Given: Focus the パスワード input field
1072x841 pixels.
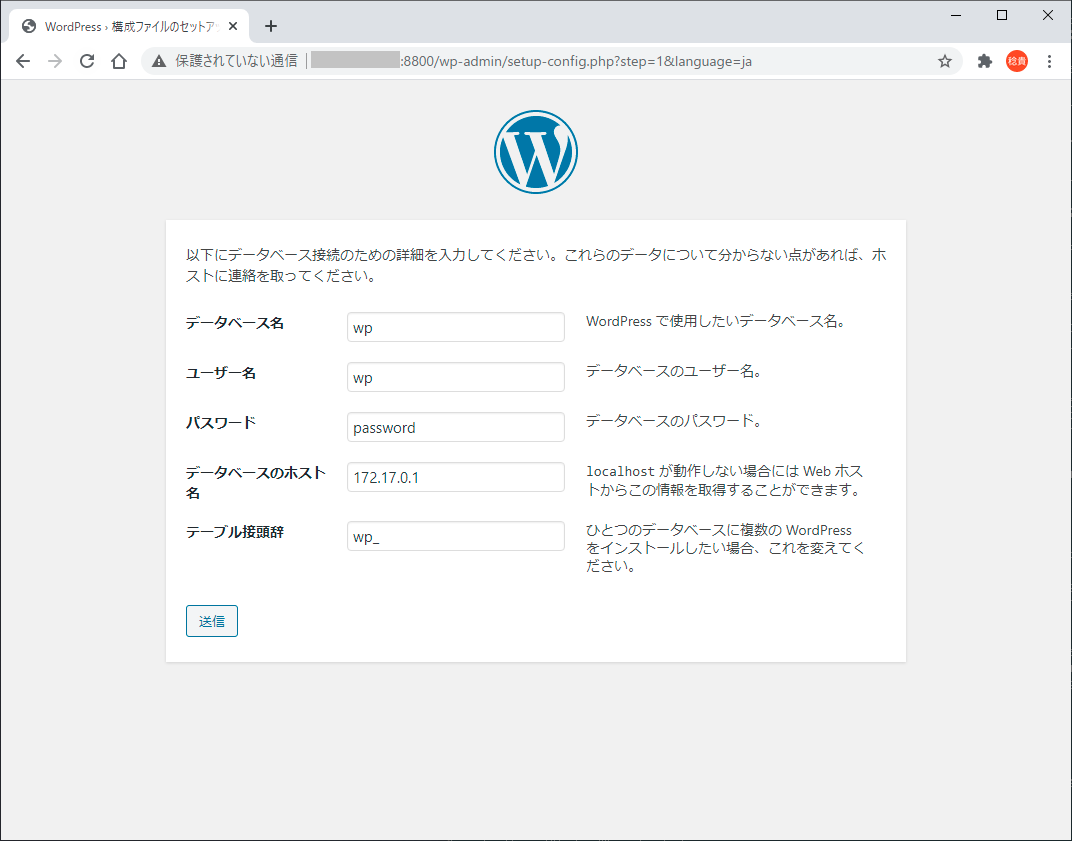Looking at the screenshot, I should click(455, 427).
